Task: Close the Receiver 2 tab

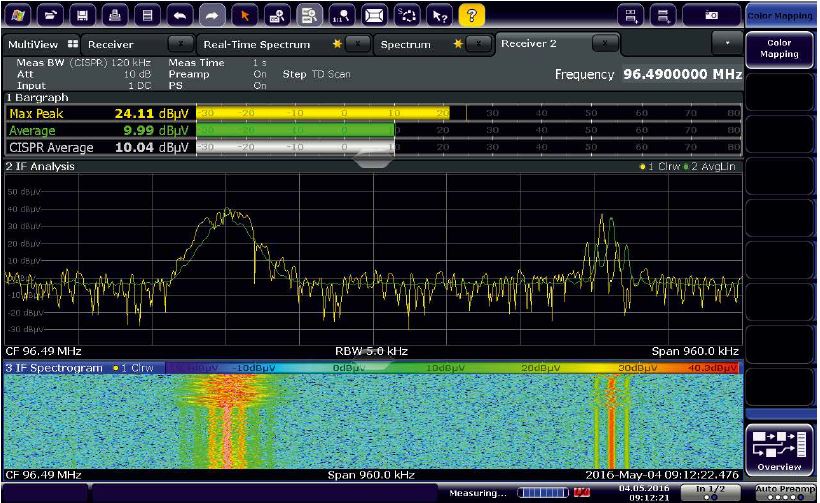Action: coord(603,45)
